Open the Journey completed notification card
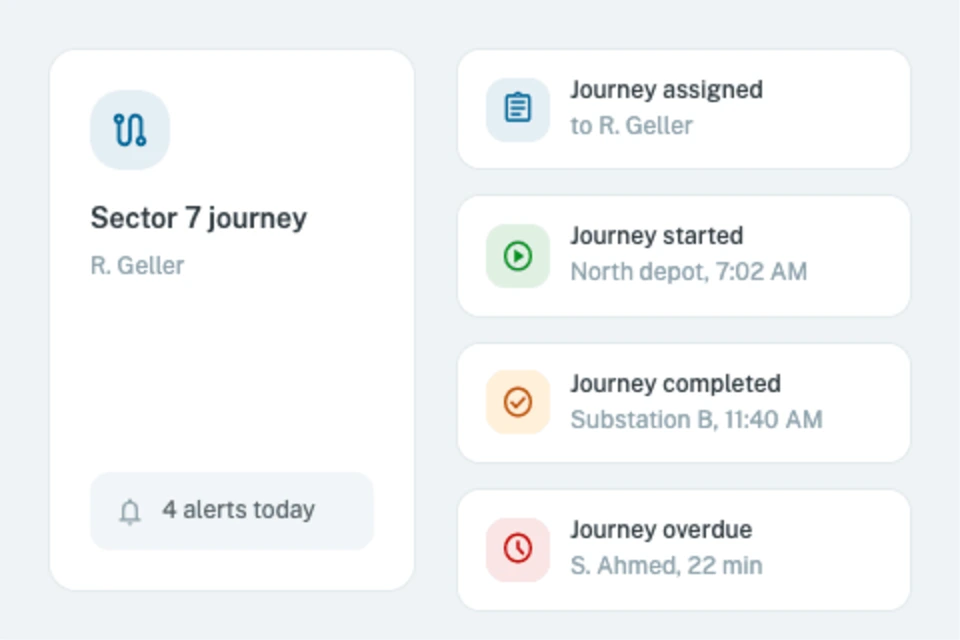 click(684, 402)
